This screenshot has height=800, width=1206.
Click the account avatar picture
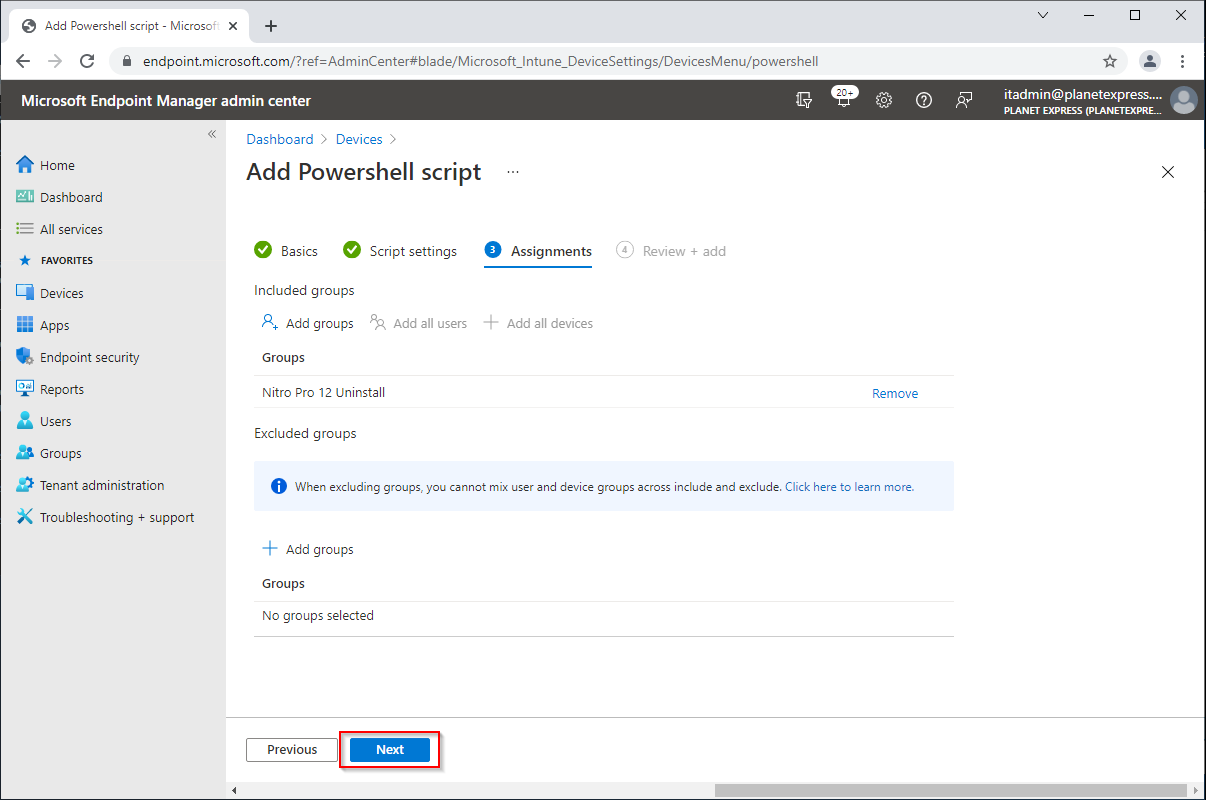tap(1184, 100)
